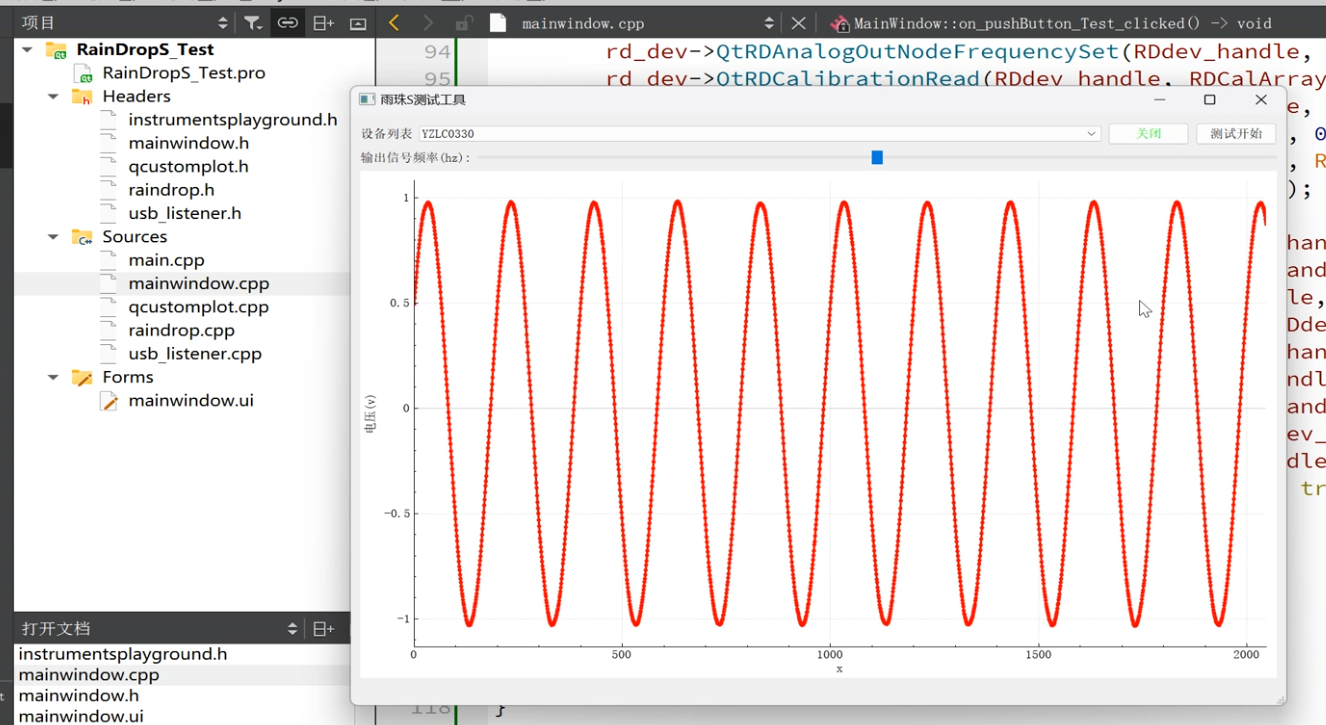The width and height of the screenshot is (1326, 725).
Task: Toggle the synchronize-with-editor link icon
Action: tap(288, 23)
